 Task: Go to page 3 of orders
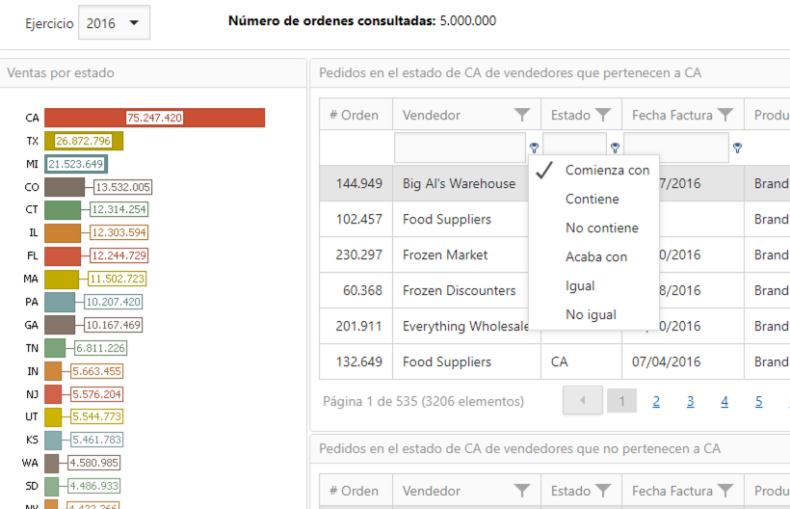[x=690, y=401]
